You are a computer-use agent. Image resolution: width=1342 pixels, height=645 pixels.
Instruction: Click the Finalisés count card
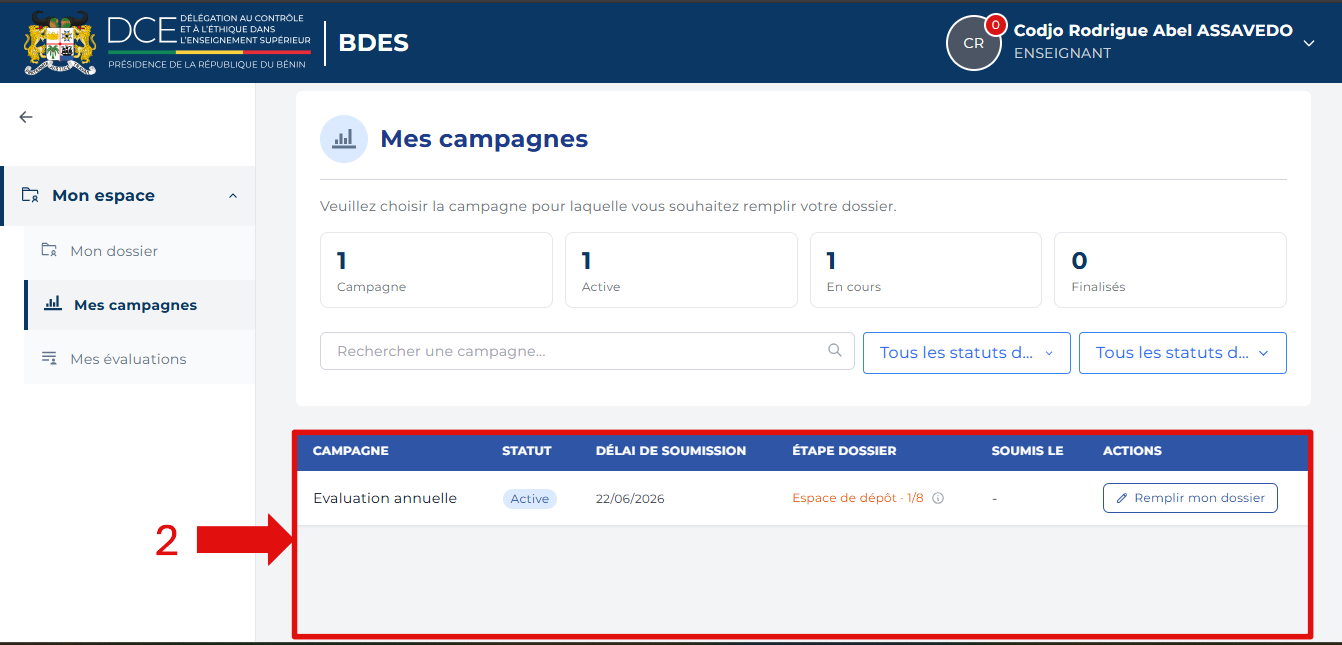point(1170,270)
